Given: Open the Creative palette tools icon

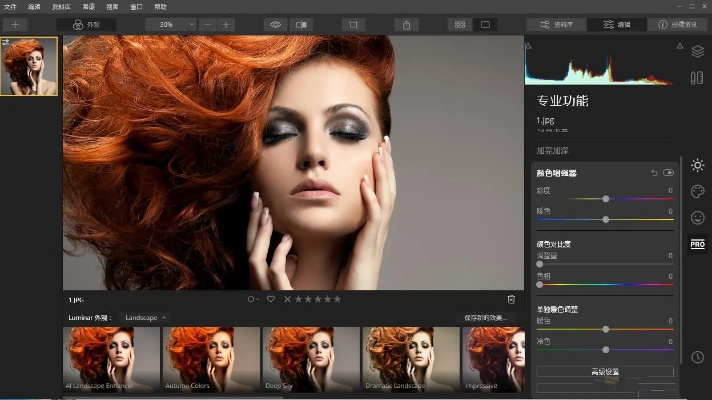Looking at the screenshot, I should tap(697, 191).
